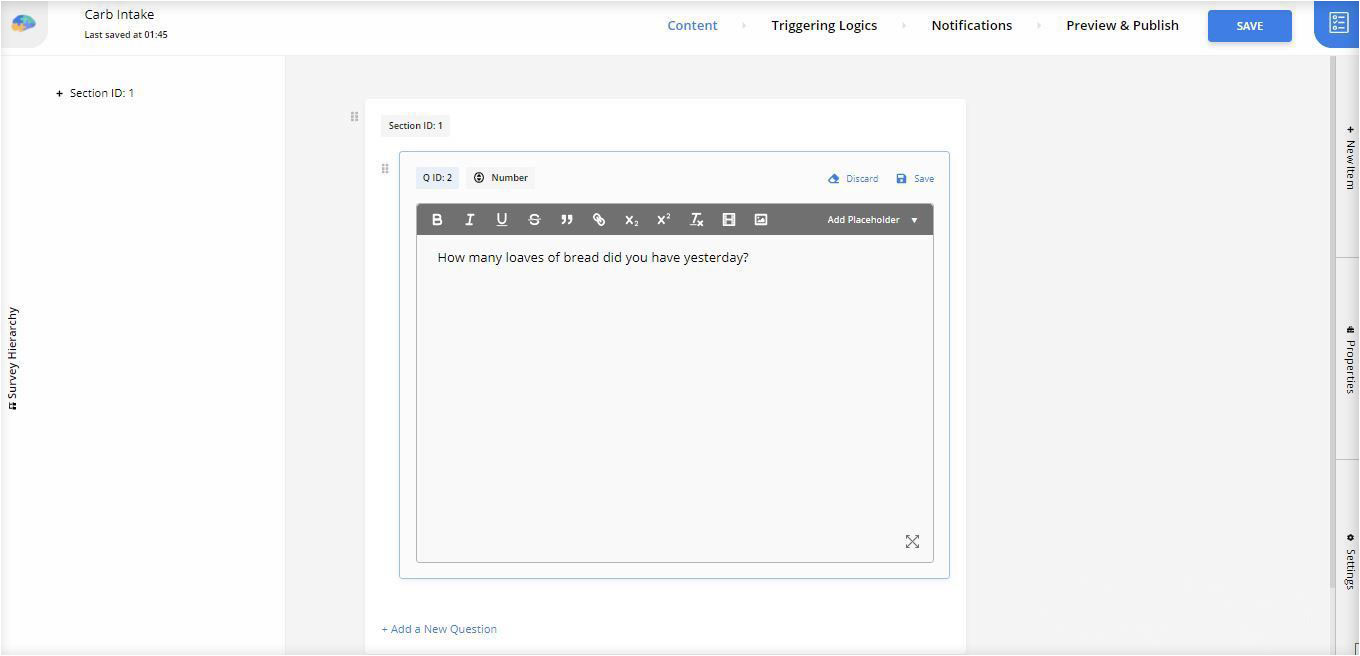Switch to the Triggering Logics tab
Image resolution: width=1360 pixels, height=656 pixels.
tap(823, 26)
